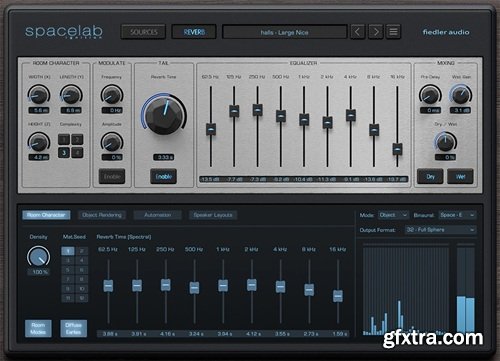Screen dimensions: 500x361
Task: Go to the next preset with right arrow
Action: click(x=376, y=32)
